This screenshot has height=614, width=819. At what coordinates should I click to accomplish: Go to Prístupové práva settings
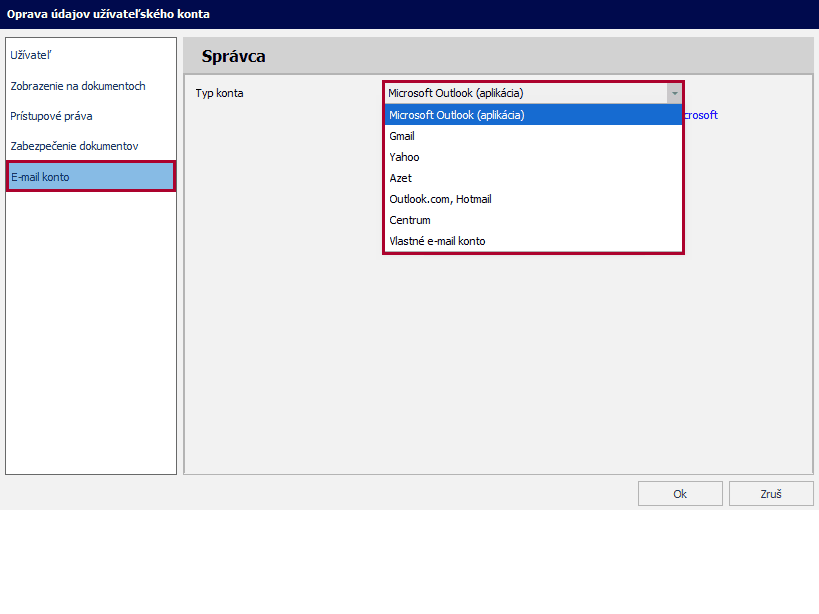pos(51,116)
